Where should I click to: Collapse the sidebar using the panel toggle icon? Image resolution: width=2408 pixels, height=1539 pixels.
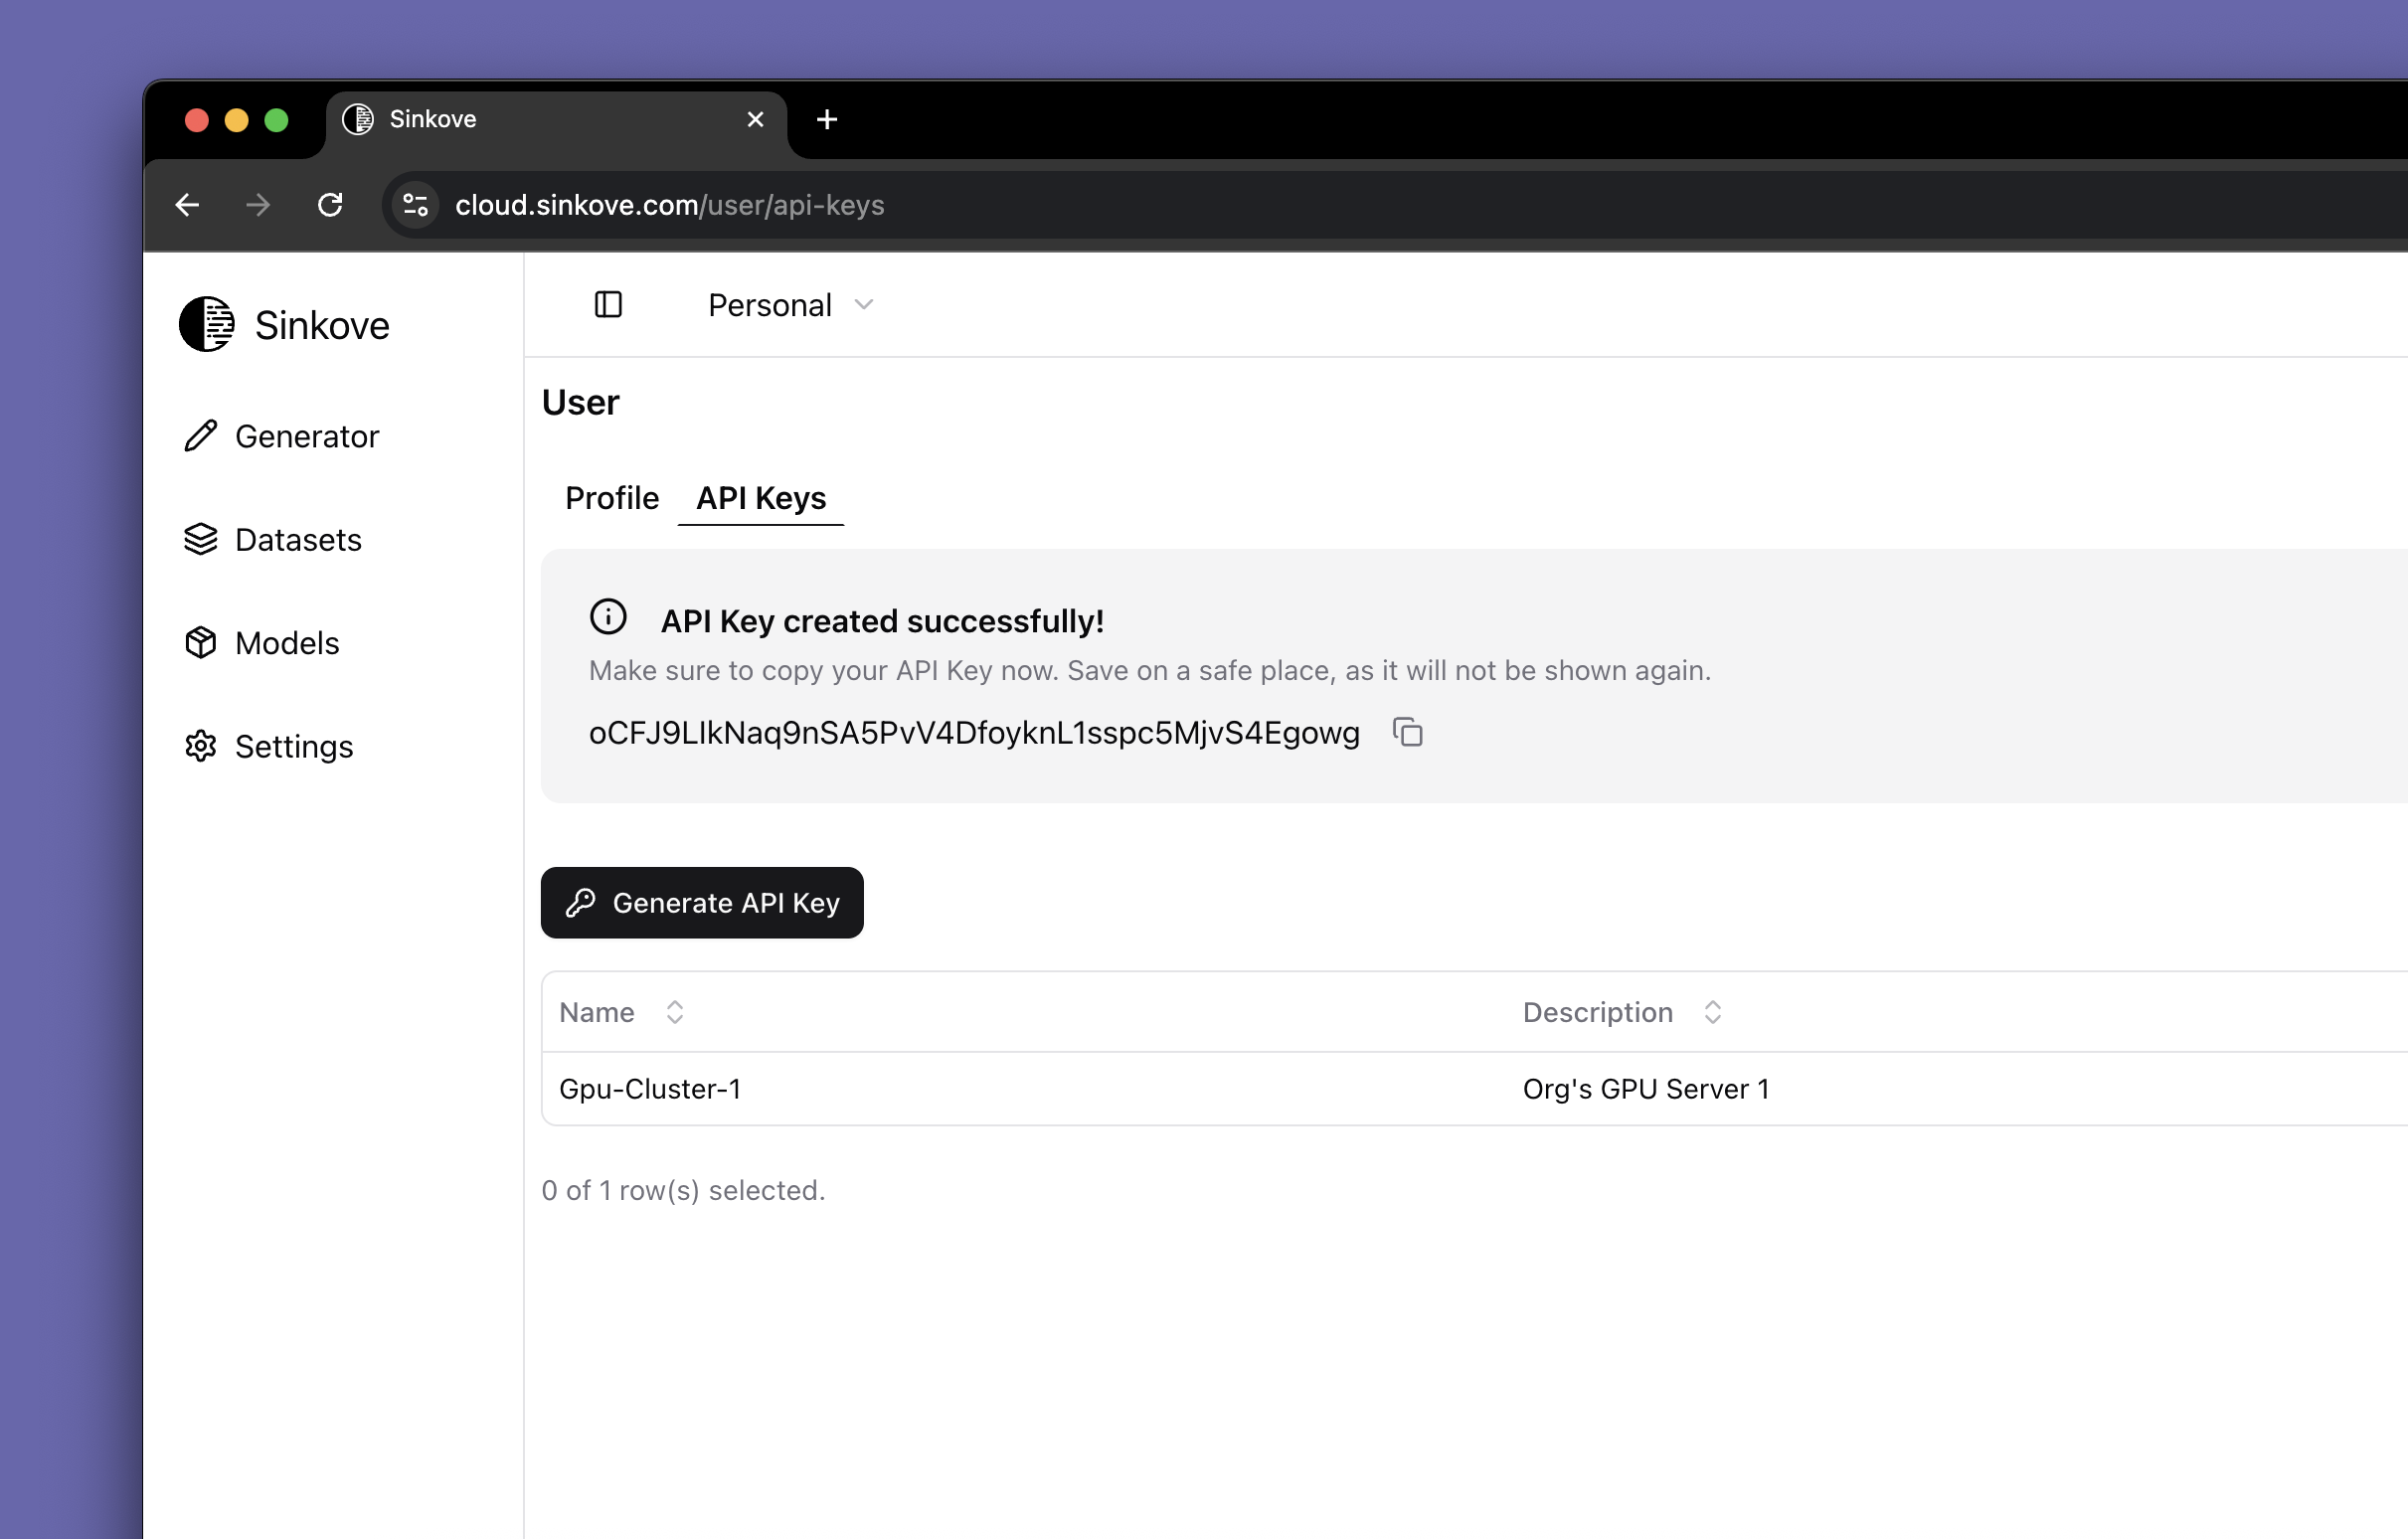(608, 304)
